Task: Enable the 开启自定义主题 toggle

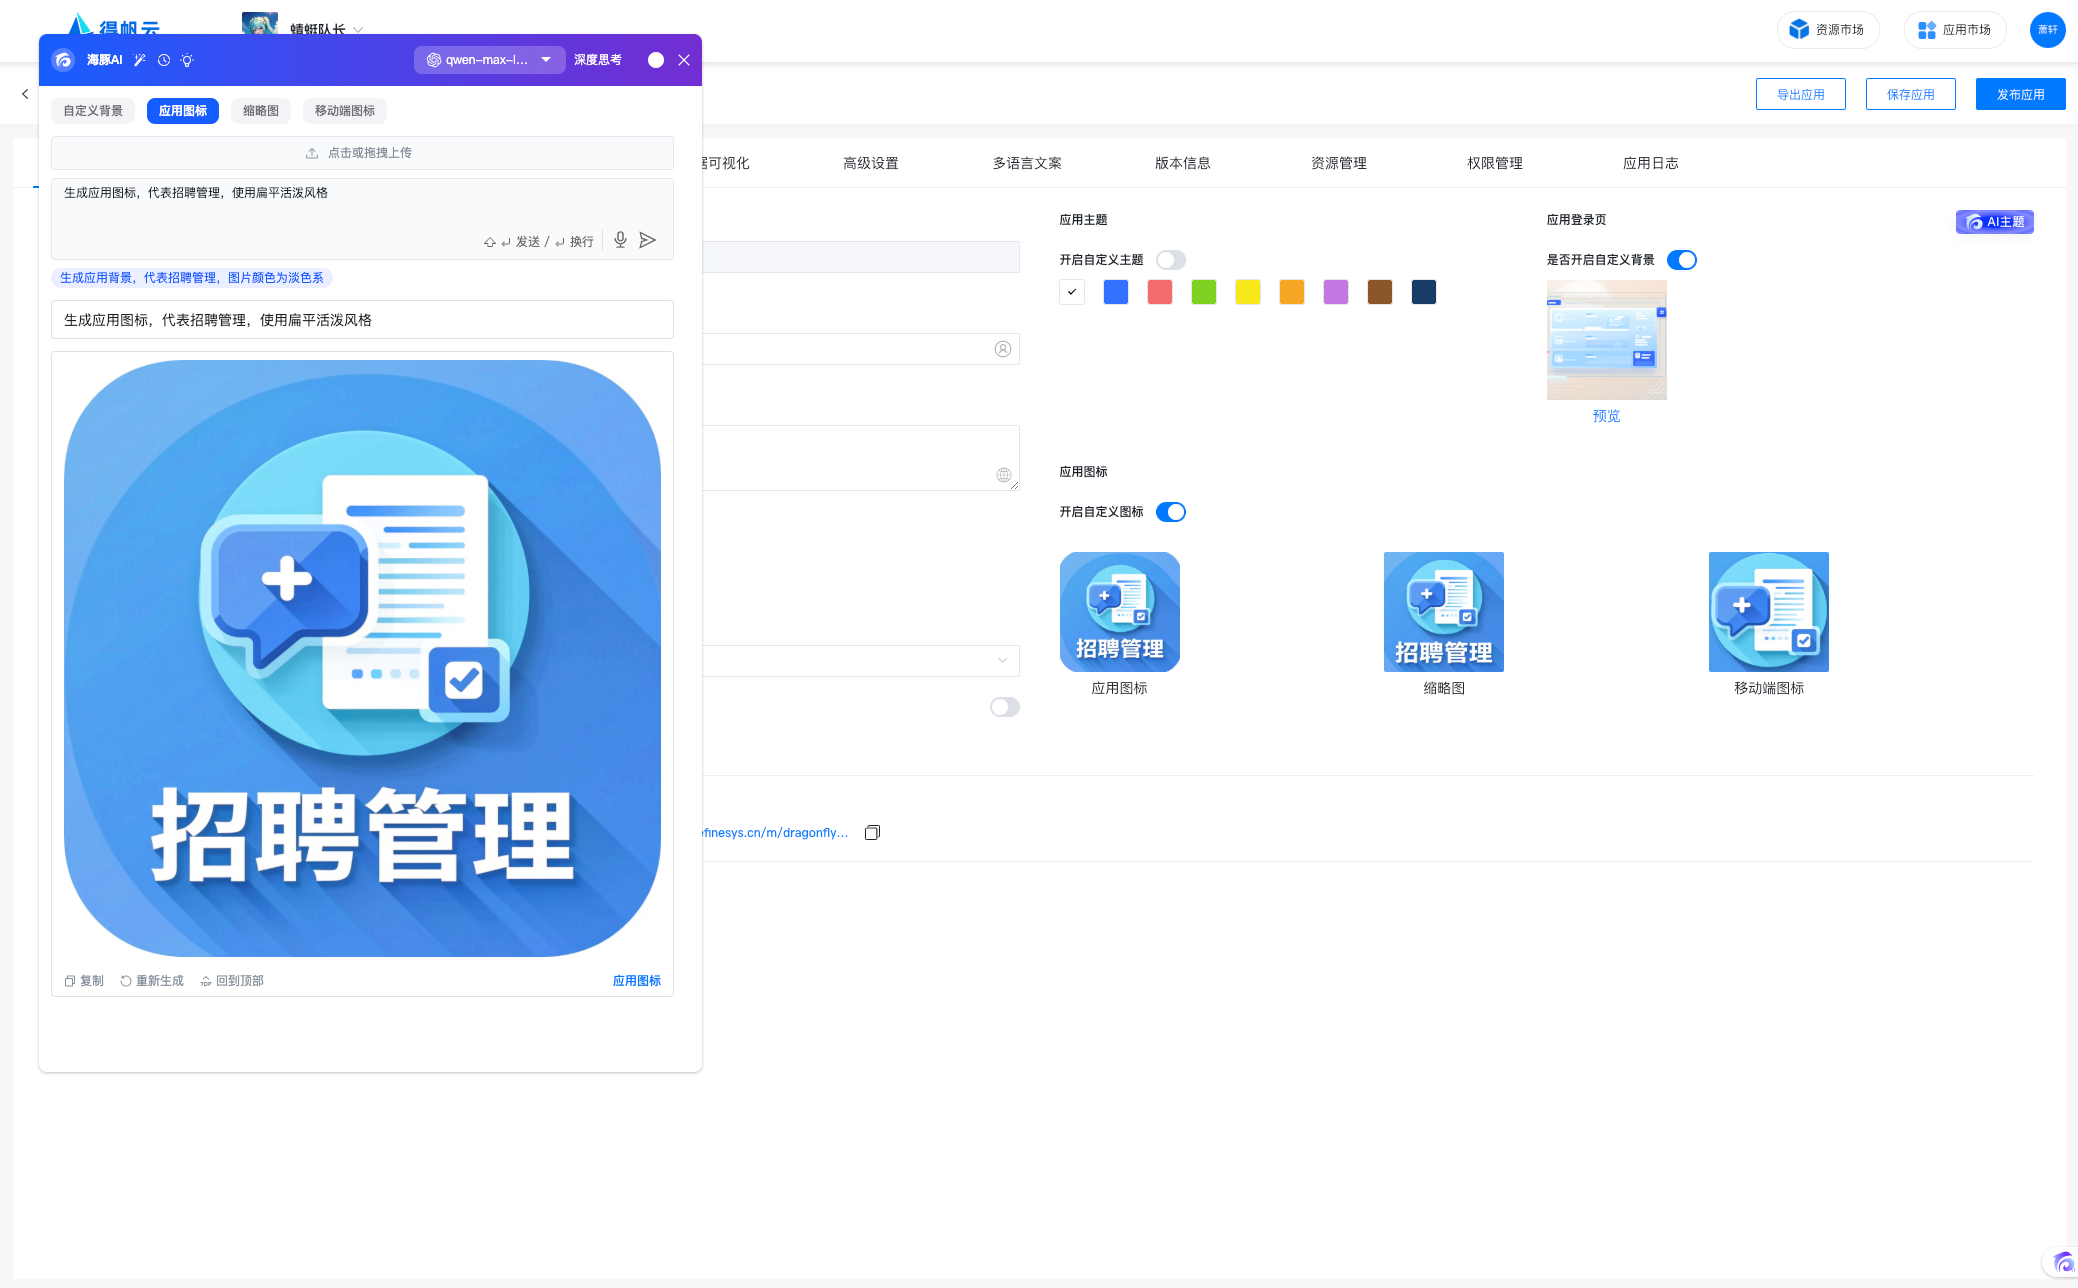Action: tap(1170, 260)
